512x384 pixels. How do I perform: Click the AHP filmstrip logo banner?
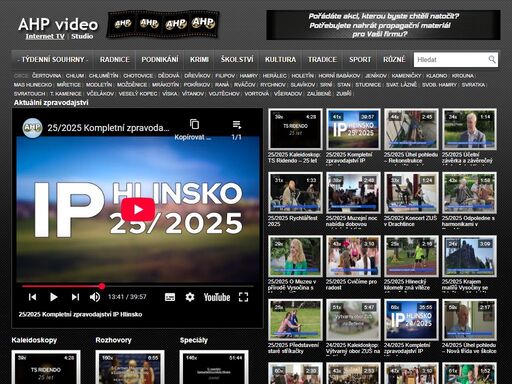pyautogui.click(x=163, y=24)
